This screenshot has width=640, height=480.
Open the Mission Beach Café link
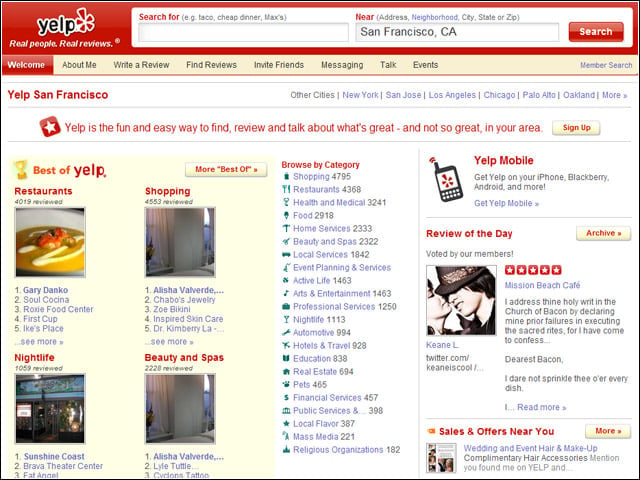click(x=542, y=285)
